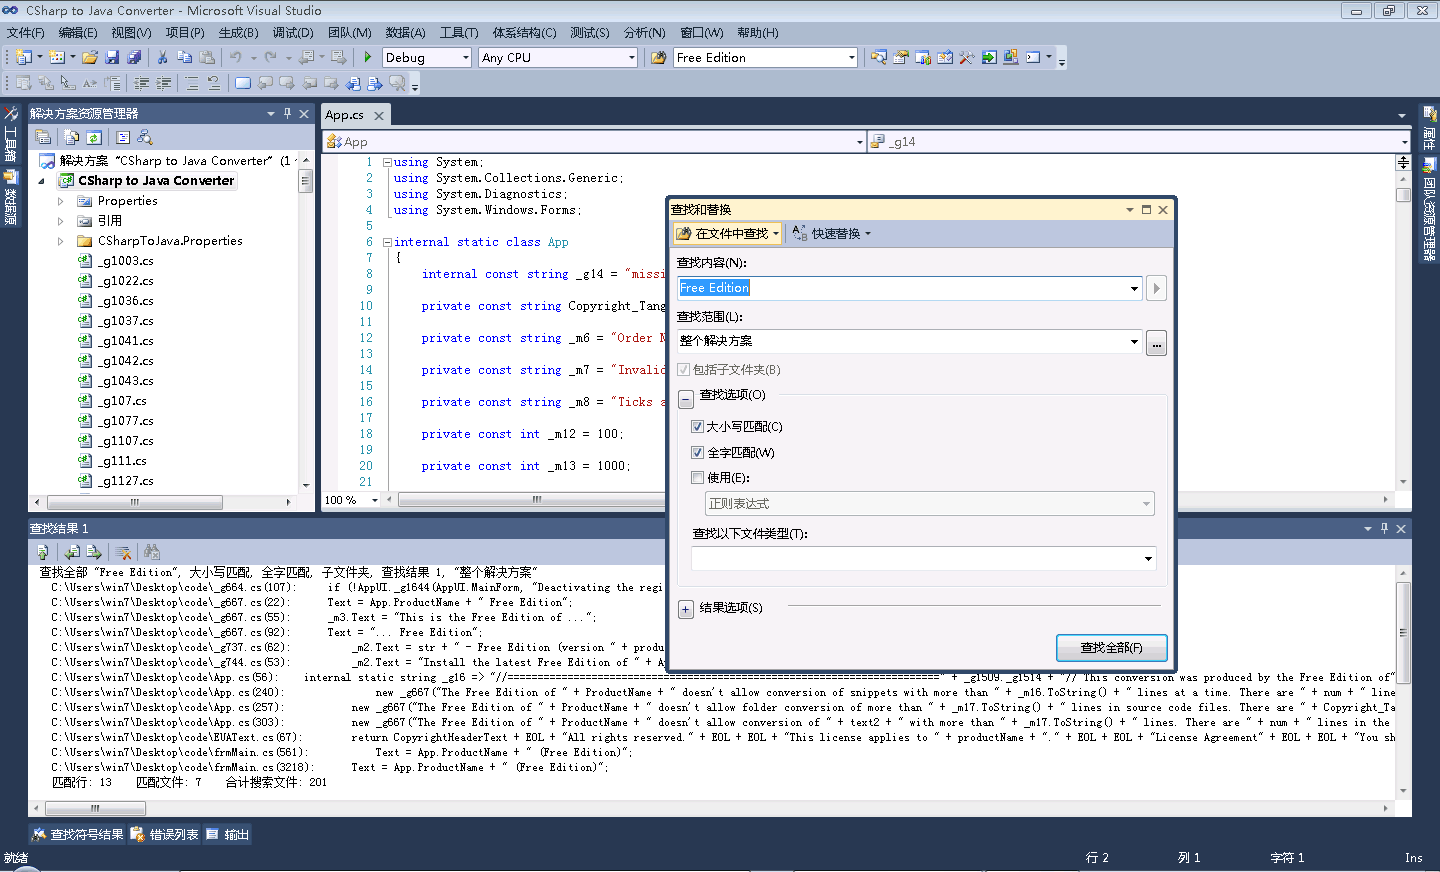Collapse the CSharp to Java Converter project node
Image resolution: width=1440 pixels, height=872 pixels.
click(x=42, y=181)
